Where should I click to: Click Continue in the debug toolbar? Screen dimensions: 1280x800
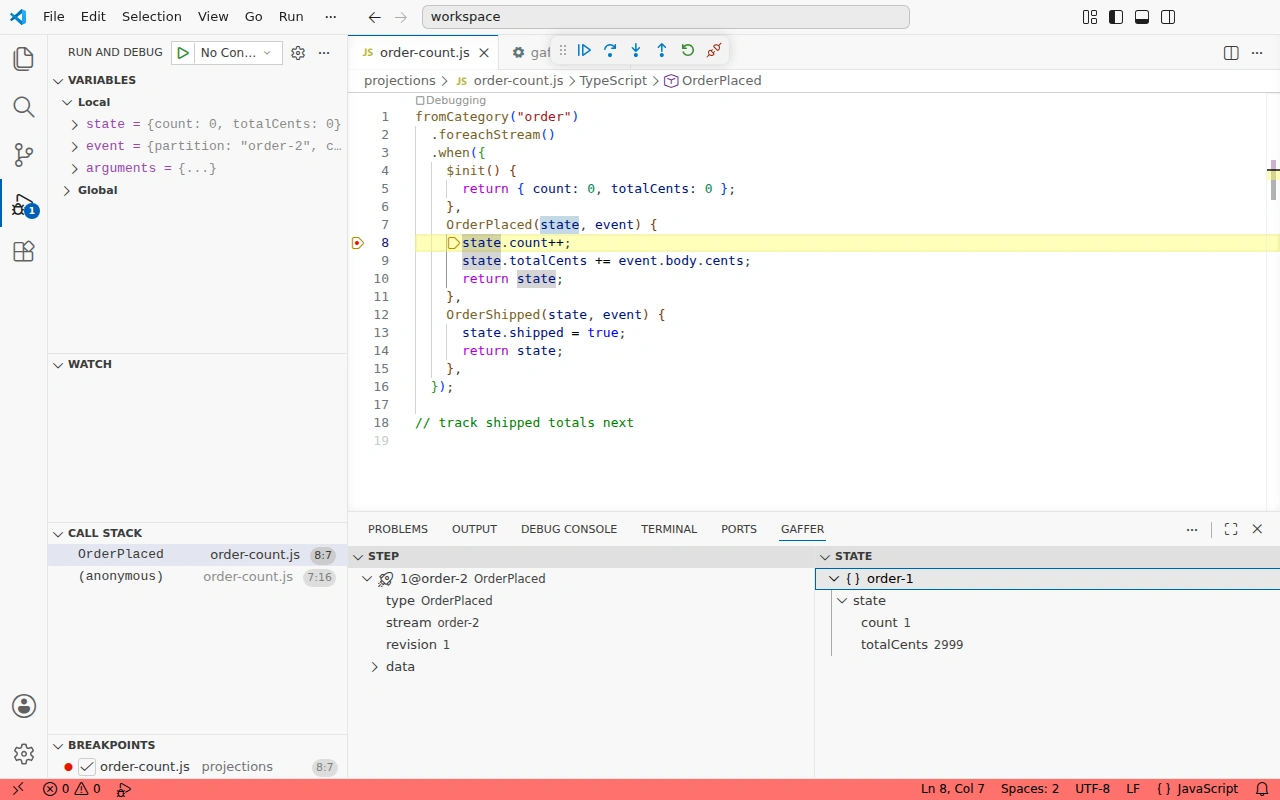584,50
